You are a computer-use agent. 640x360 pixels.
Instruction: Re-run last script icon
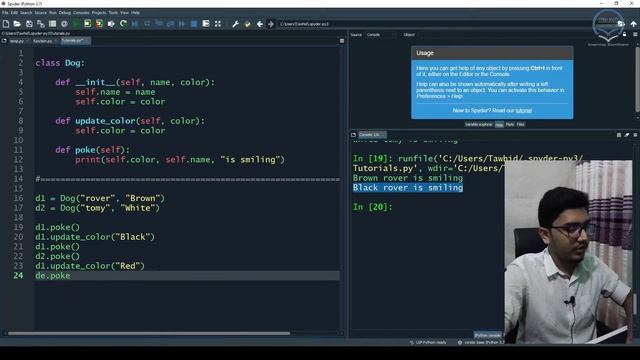123,24
